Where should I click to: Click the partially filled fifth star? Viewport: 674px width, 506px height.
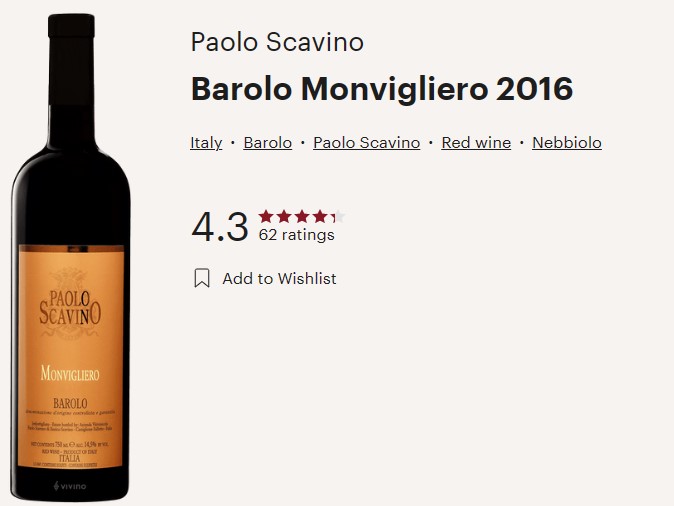[338, 216]
